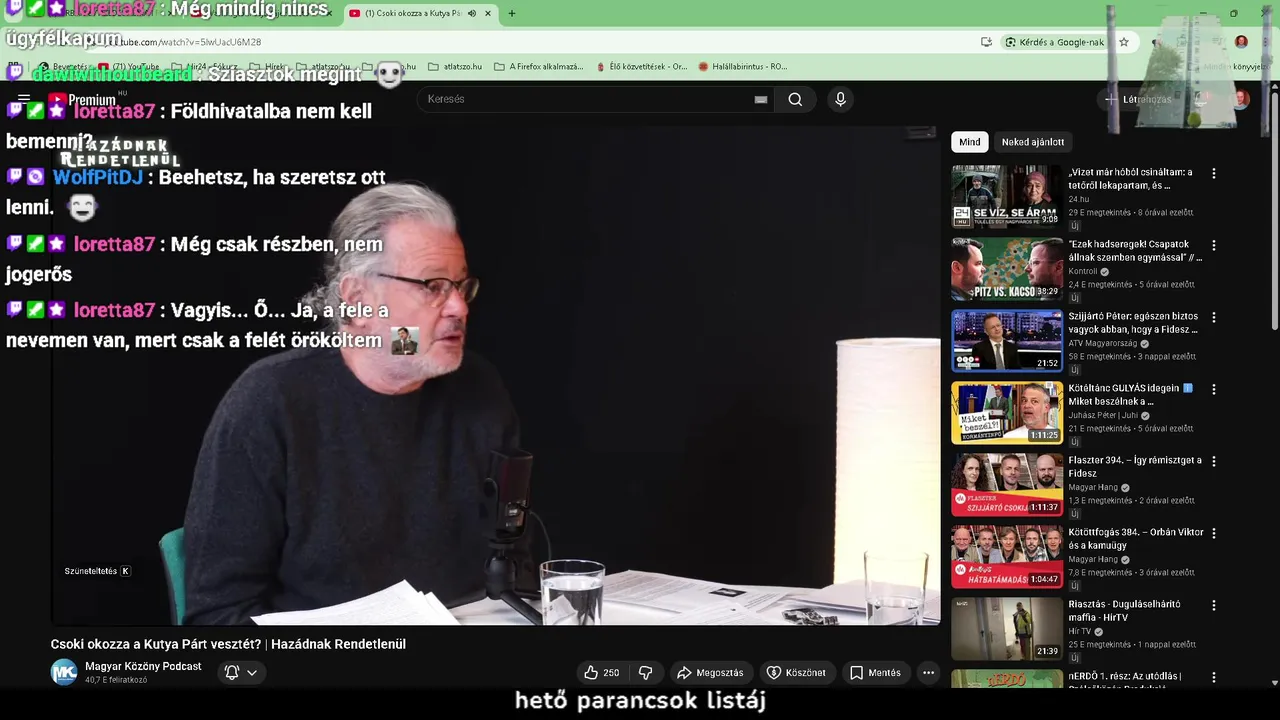
Task: Mute the YouTube browser tab audio
Action: 472,13
